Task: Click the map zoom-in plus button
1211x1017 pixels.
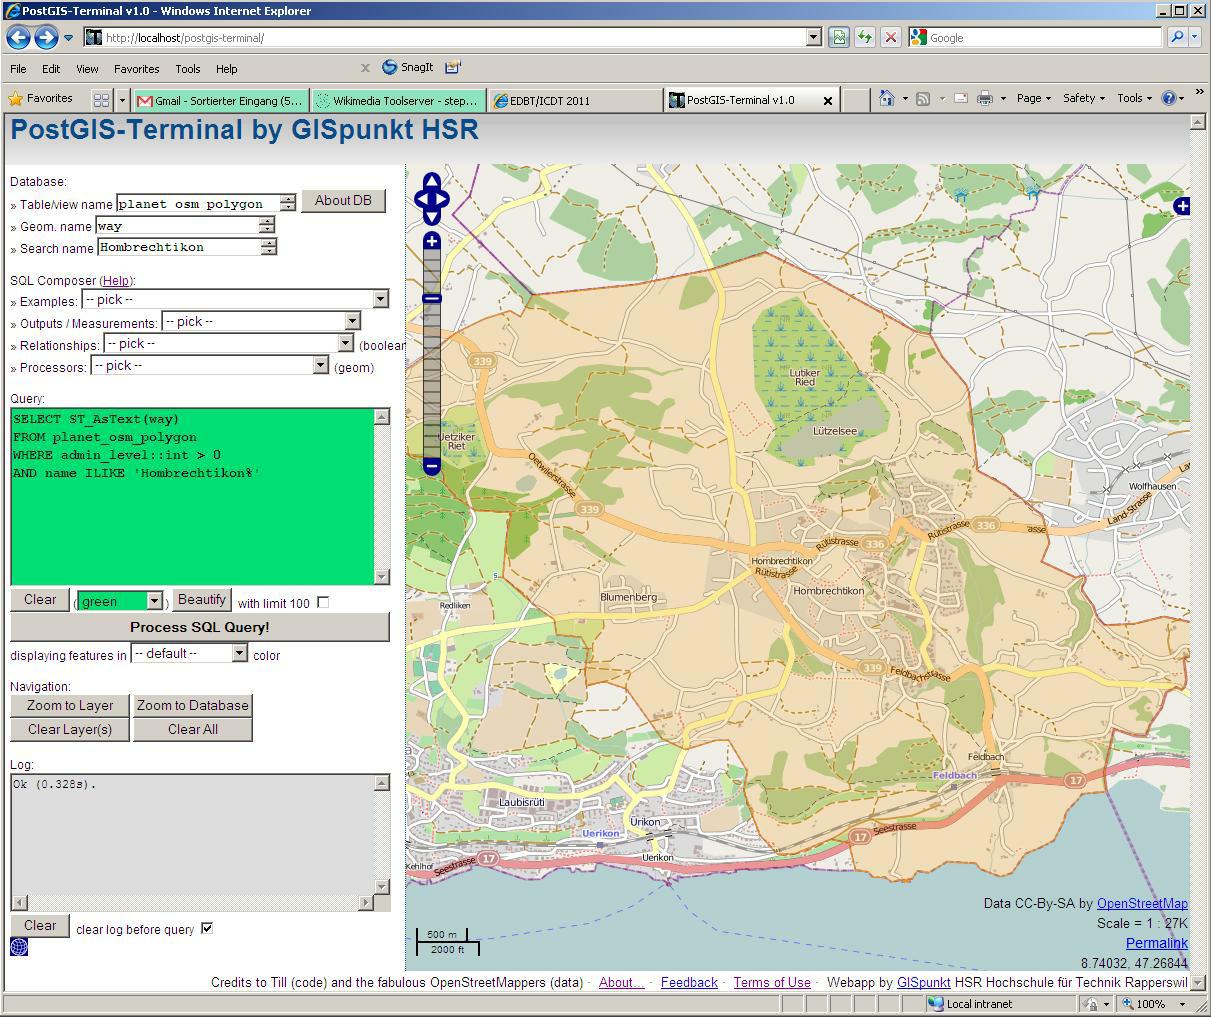Action: click(x=432, y=241)
